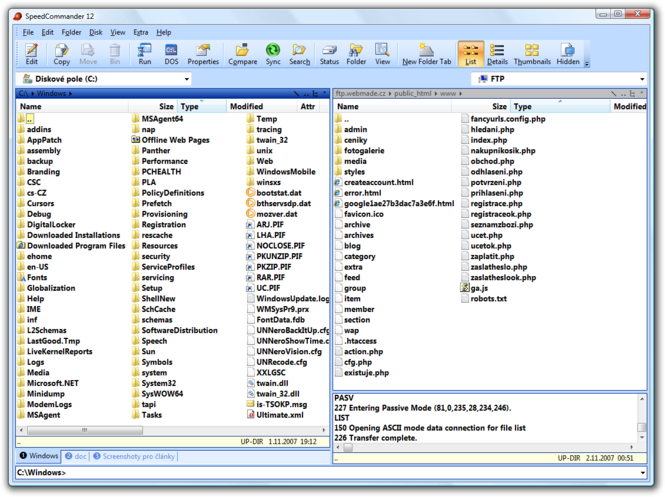Click the left panel horizontal scrollbar
Viewport: 665px width, 497px height.
(x=85, y=430)
